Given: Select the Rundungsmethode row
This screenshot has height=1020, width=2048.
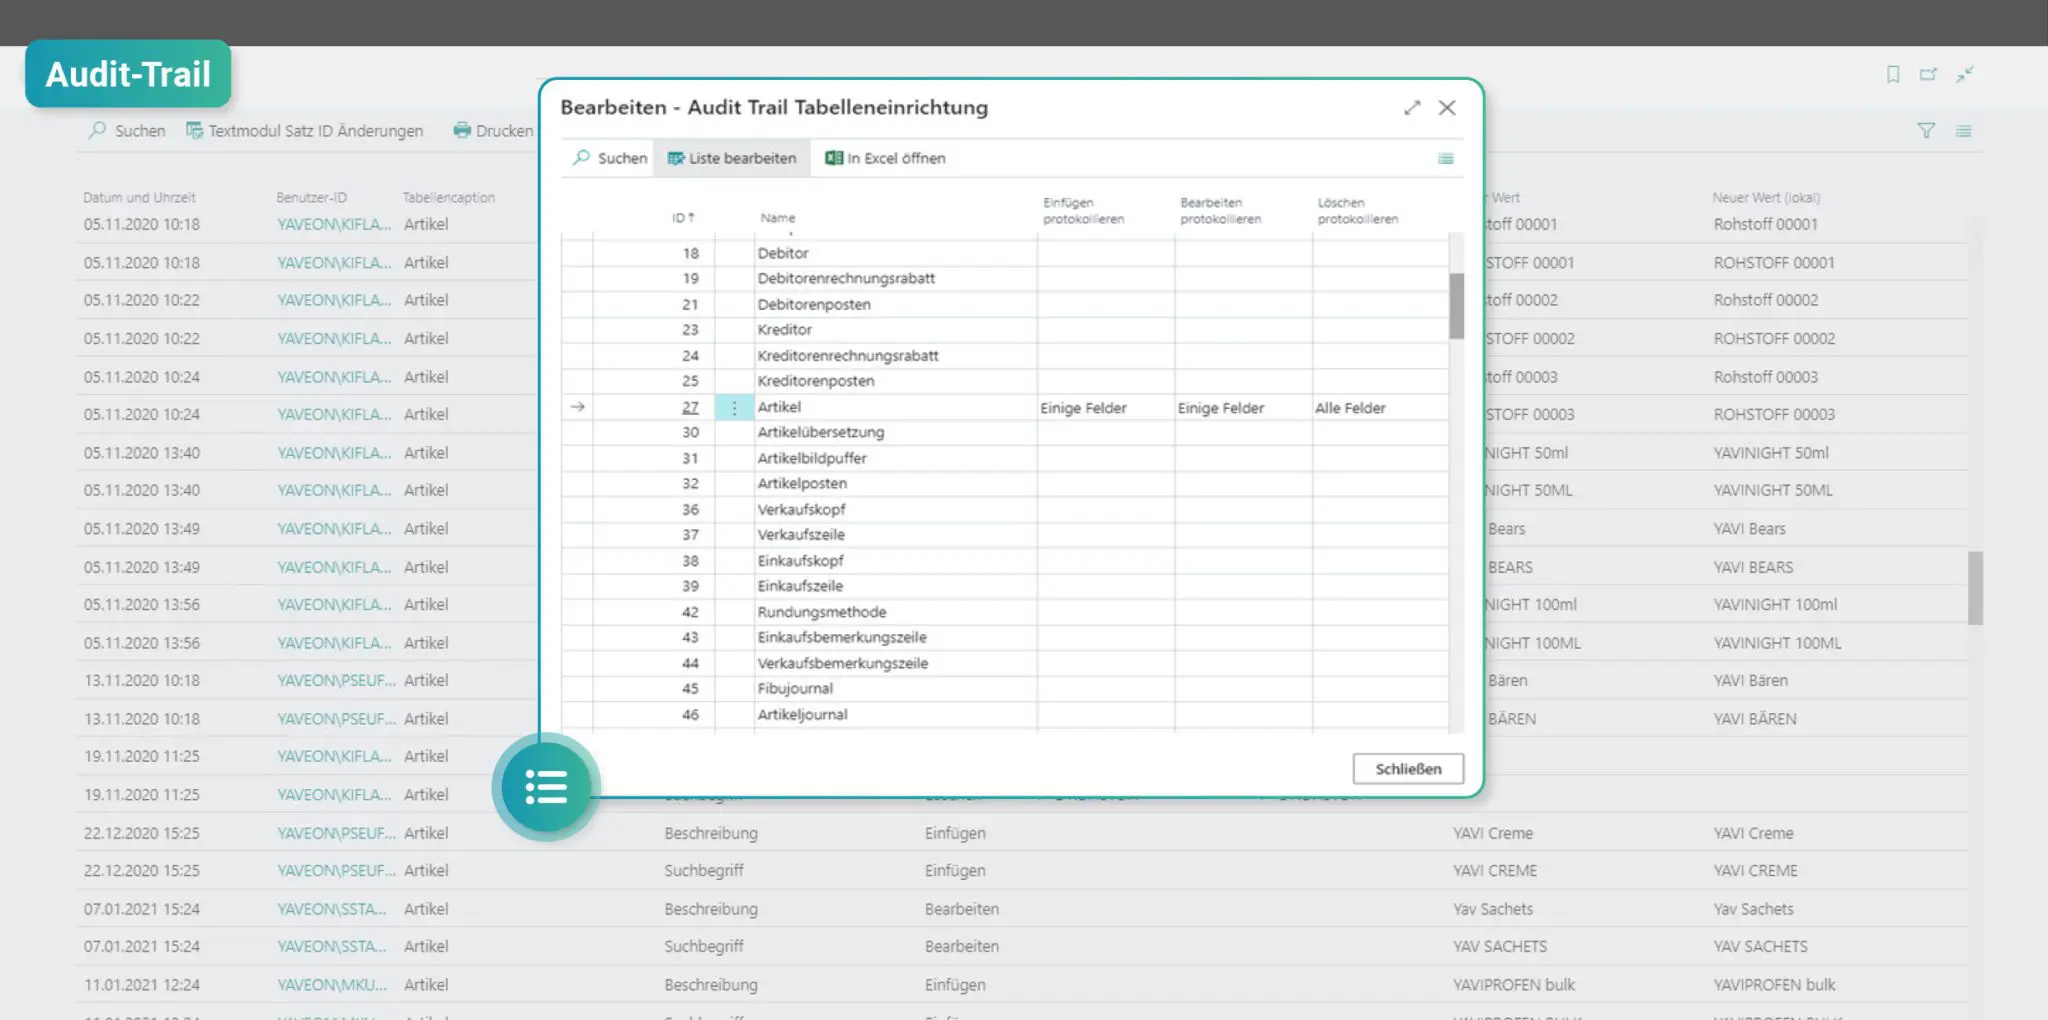Looking at the screenshot, I should [1005, 612].
